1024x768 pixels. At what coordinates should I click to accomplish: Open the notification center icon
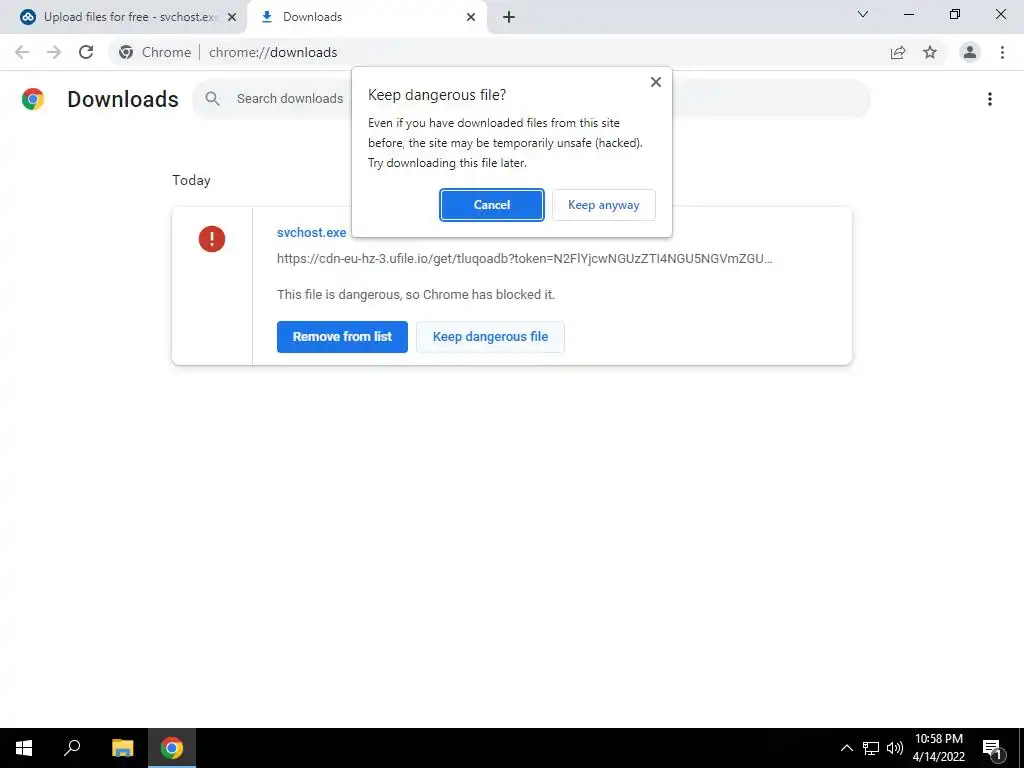point(992,748)
